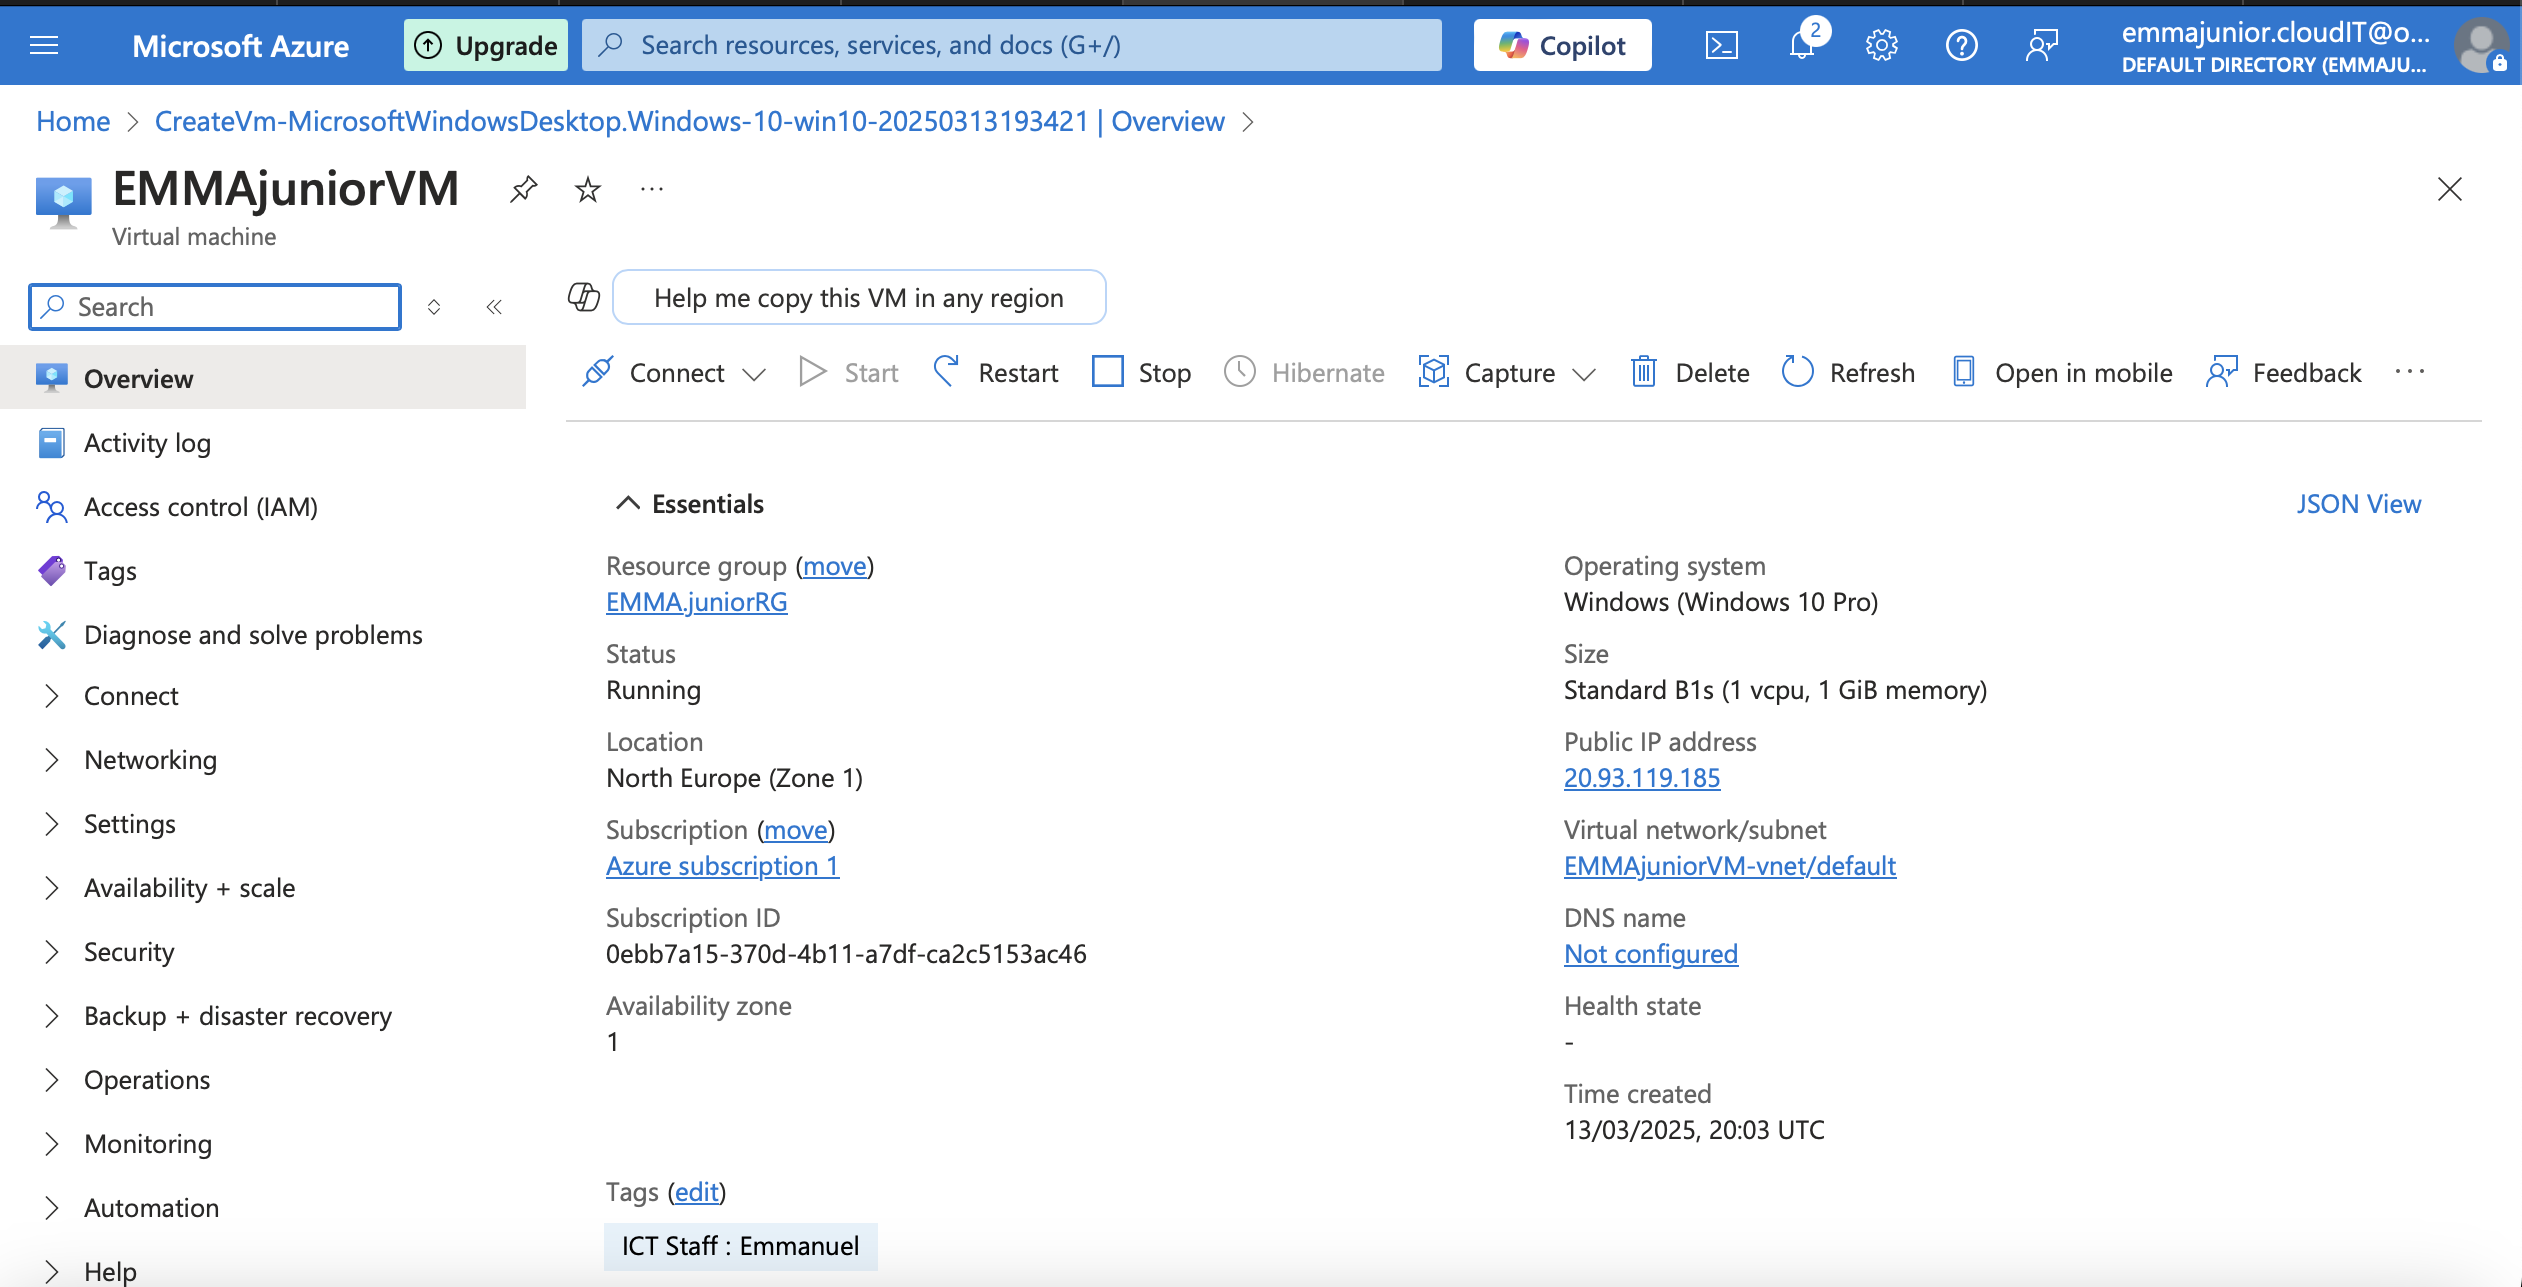
Task: Open the Capture dropdown
Action: (1507, 373)
